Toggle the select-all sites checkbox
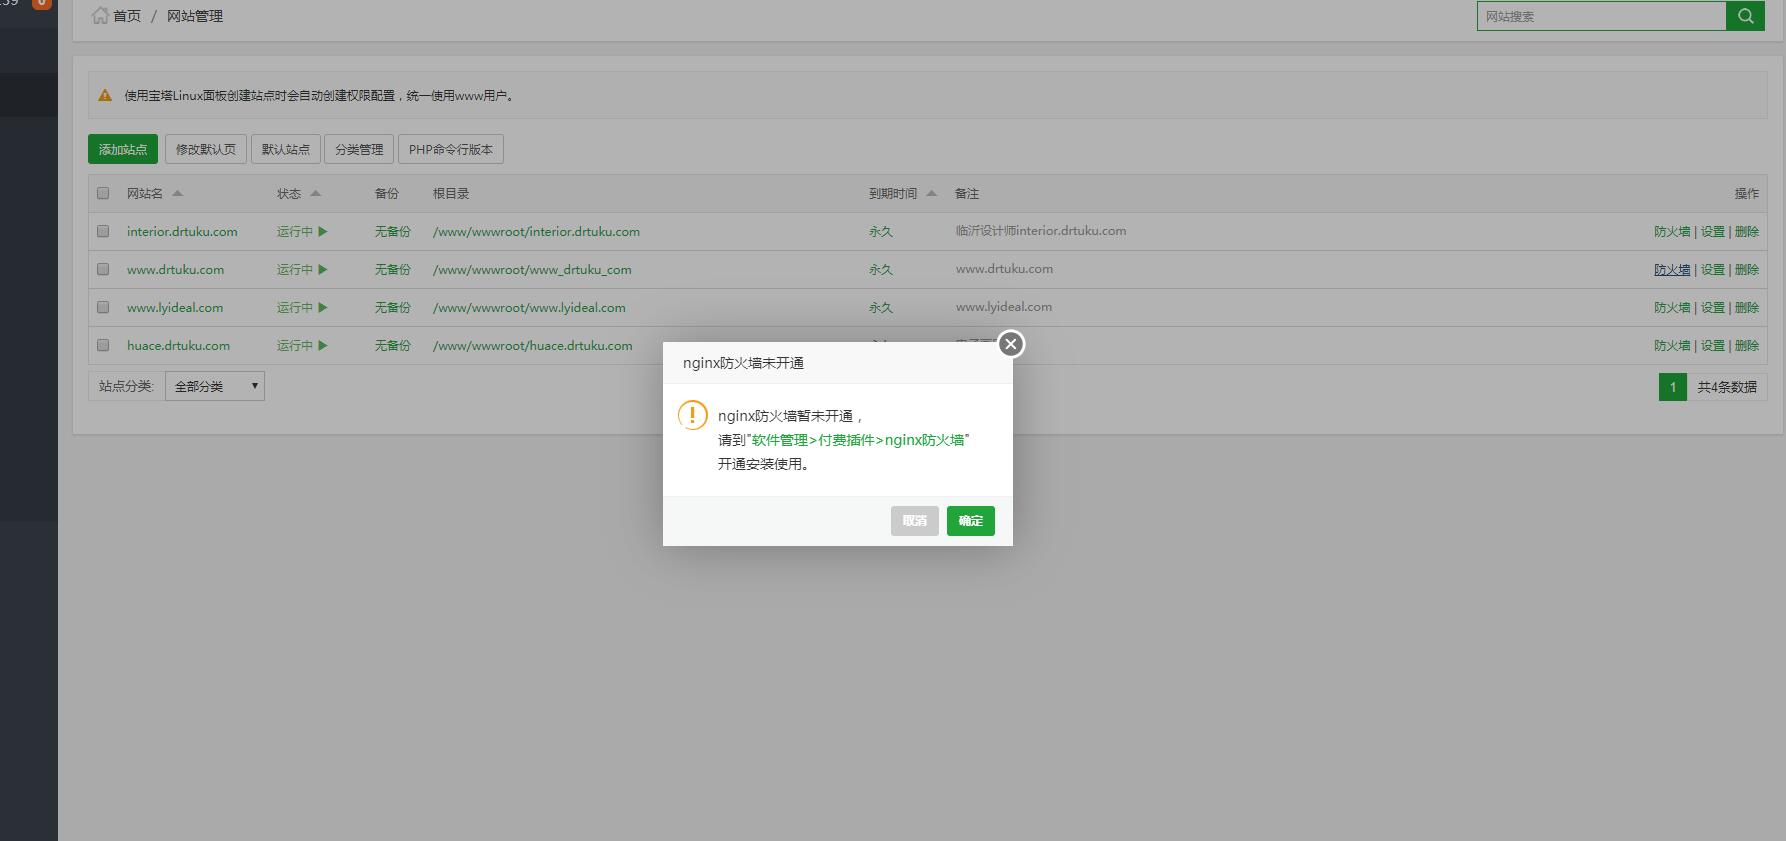1786x841 pixels. tap(103, 193)
